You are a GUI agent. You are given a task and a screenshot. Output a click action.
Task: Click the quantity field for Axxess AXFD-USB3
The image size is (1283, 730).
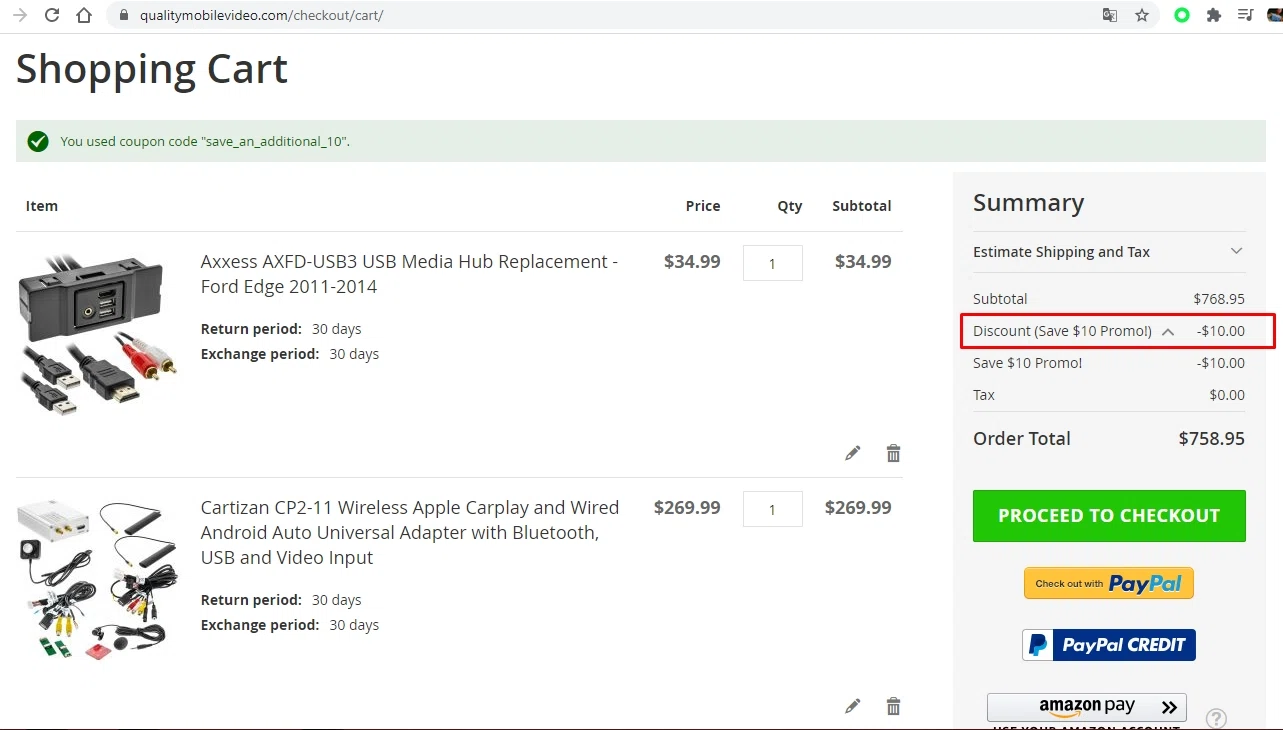coord(773,263)
